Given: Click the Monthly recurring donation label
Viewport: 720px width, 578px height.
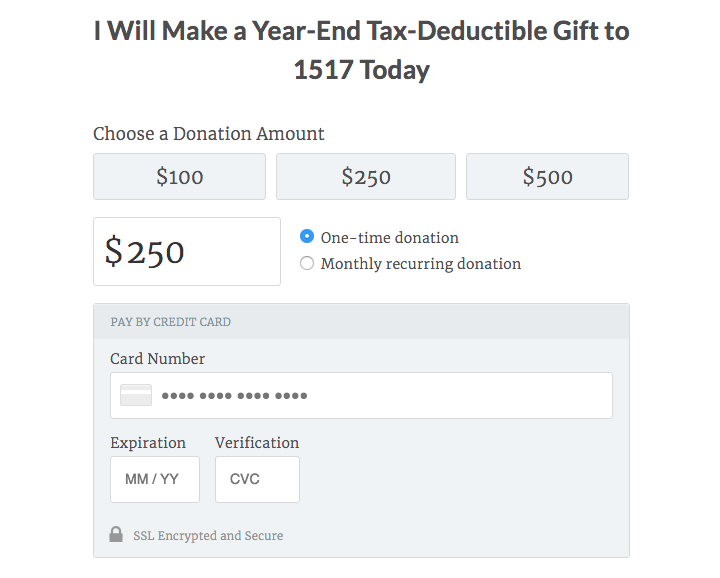Looking at the screenshot, I should click(421, 264).
